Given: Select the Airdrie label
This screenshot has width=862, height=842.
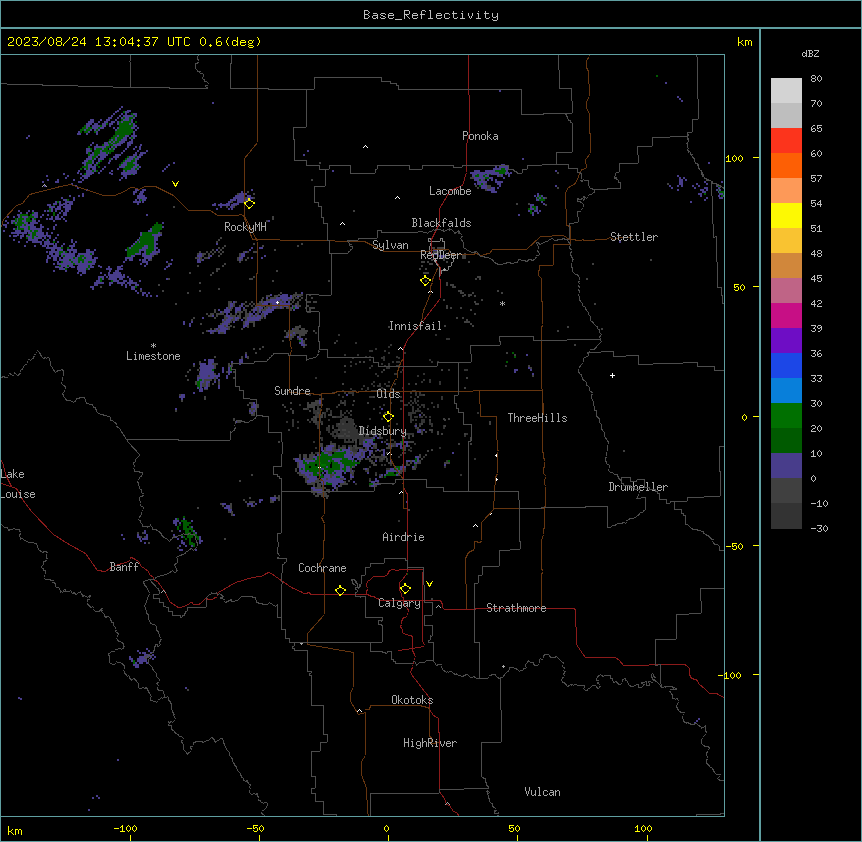Looking at the screenshot, I should [x=403, y=537].
